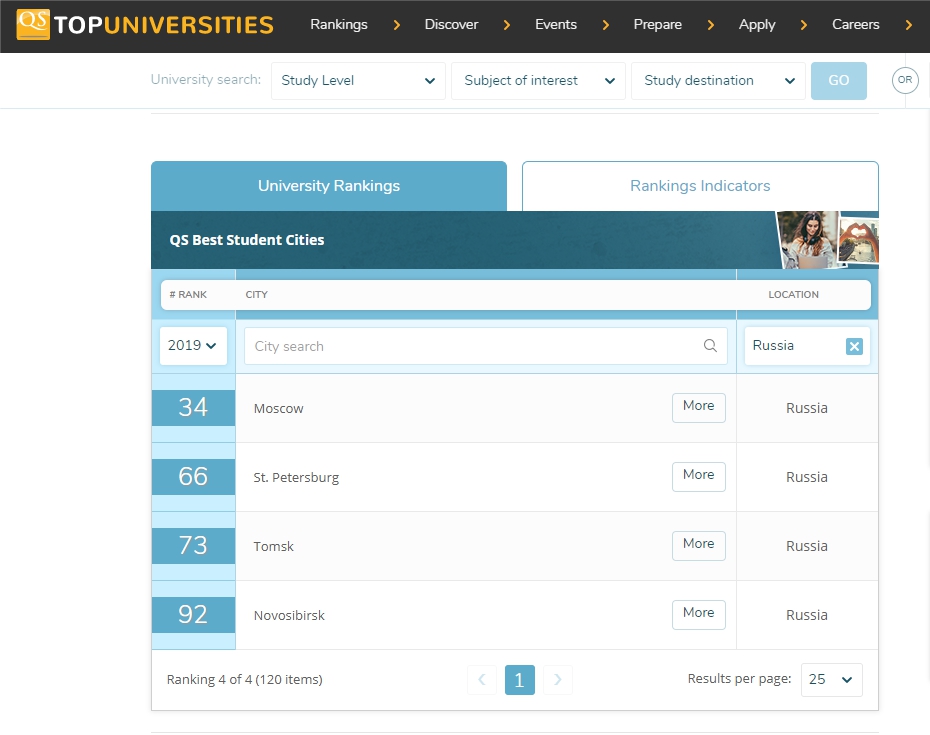930x735 pixels.
Task: Open the Results per page dropdown
Action: tap(831, 679)
